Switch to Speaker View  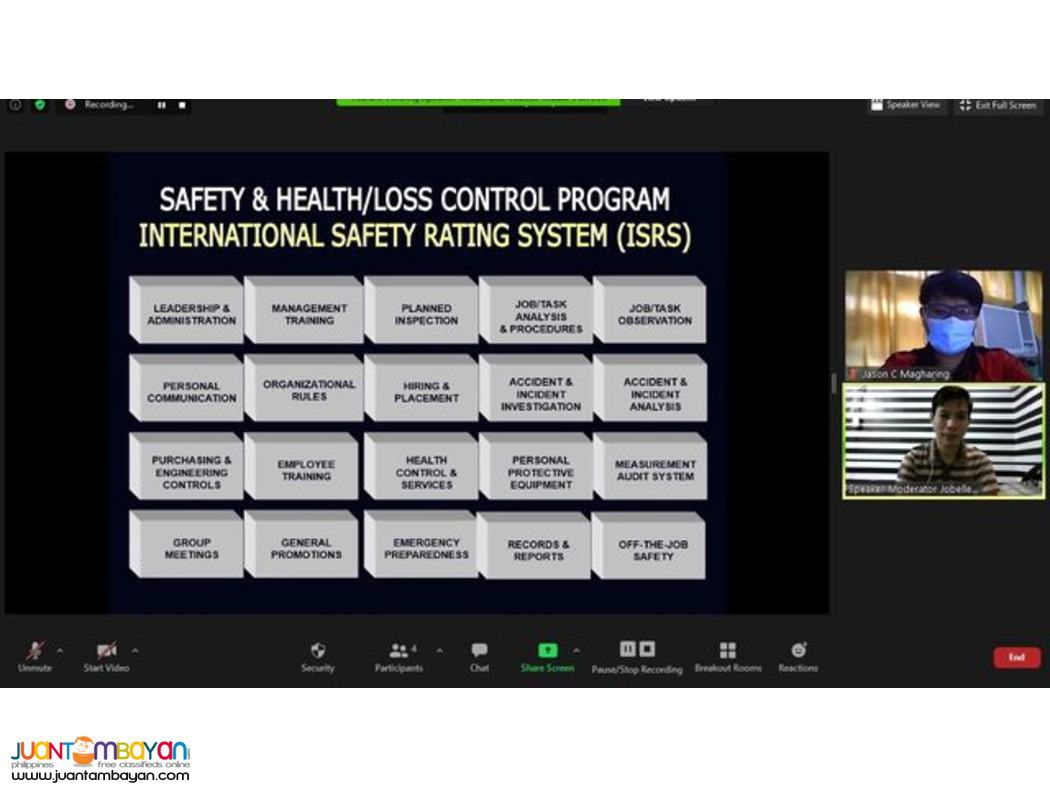[905, 105]
